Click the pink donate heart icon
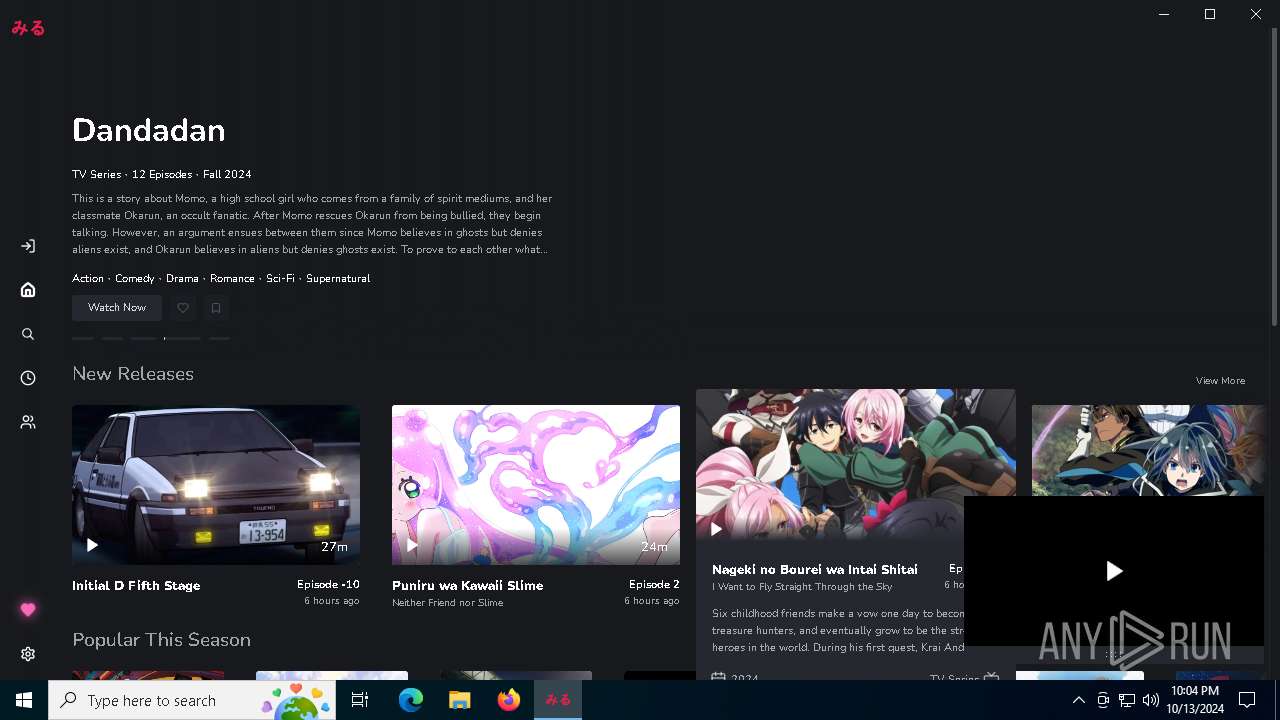 (x=28, y=610)
